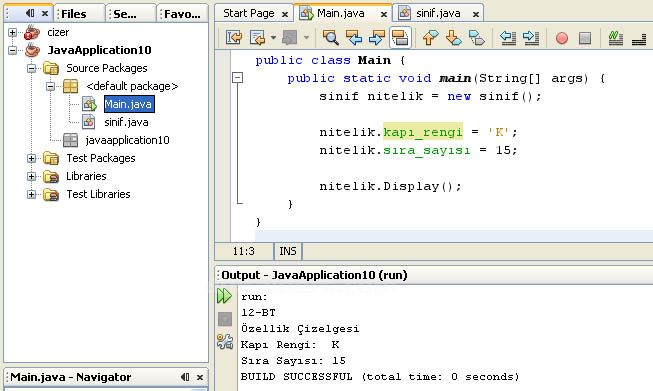
Task: Select the Main.java editor tab
Action: point(341,13)
